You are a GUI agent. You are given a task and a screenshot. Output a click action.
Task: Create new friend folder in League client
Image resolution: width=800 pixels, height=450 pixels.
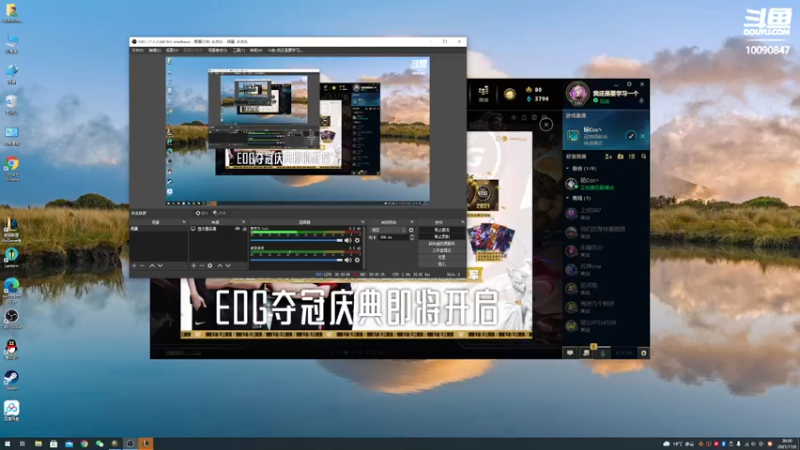(x=620, y=157)
